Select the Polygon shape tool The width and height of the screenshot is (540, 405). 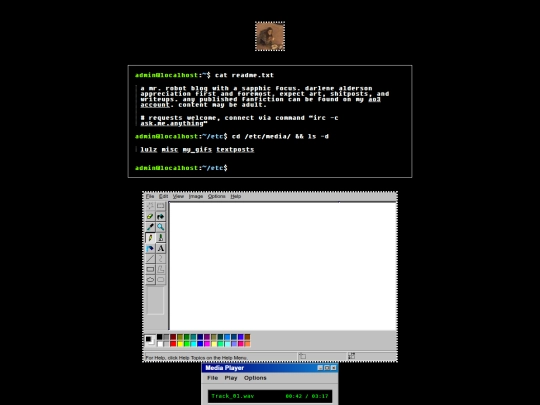[161, 269]
